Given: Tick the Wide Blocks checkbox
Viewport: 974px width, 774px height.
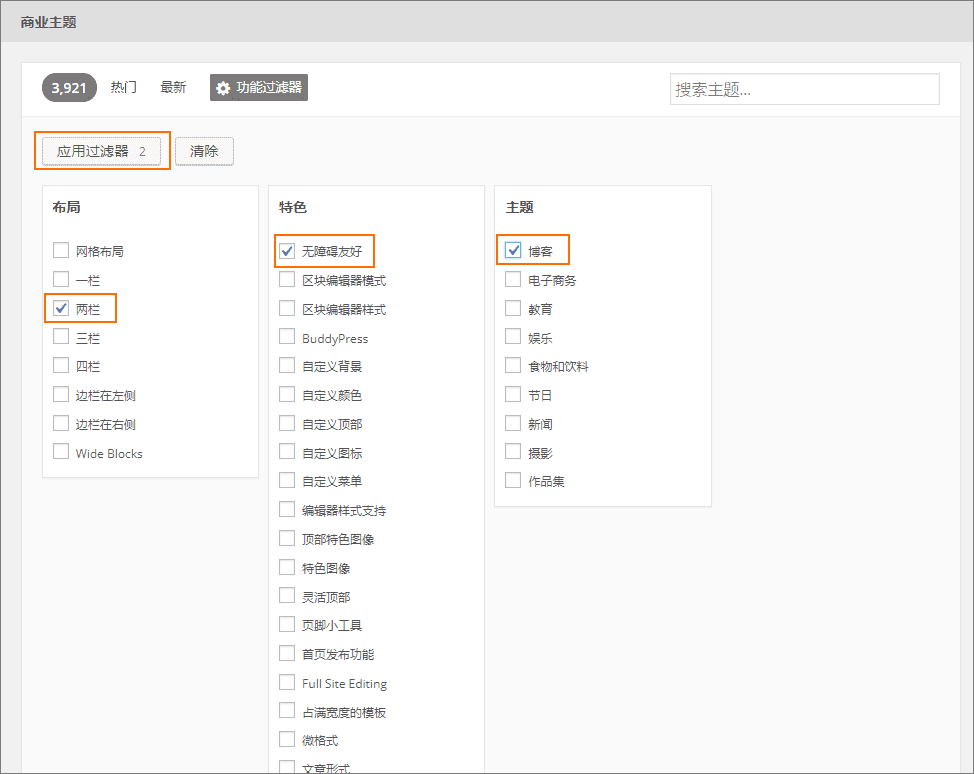Looking at the screenshot, I should click(61, 452).
